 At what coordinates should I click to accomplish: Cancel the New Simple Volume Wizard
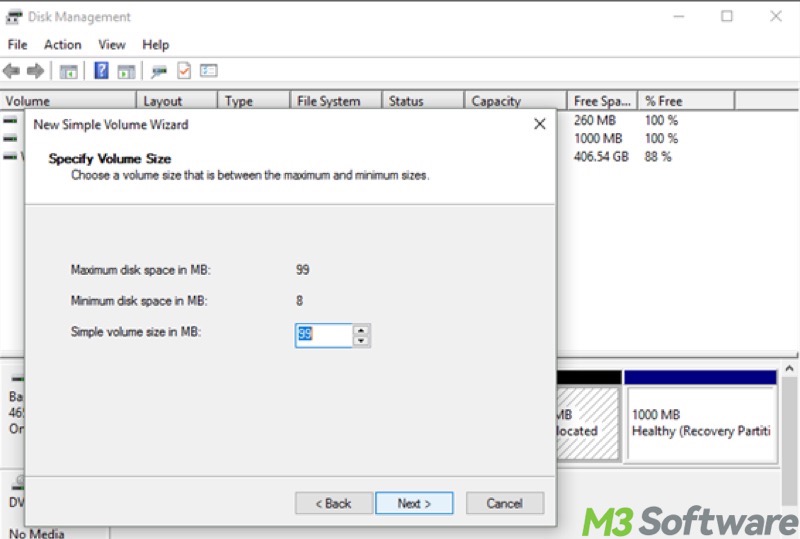(x=505, y=503)
